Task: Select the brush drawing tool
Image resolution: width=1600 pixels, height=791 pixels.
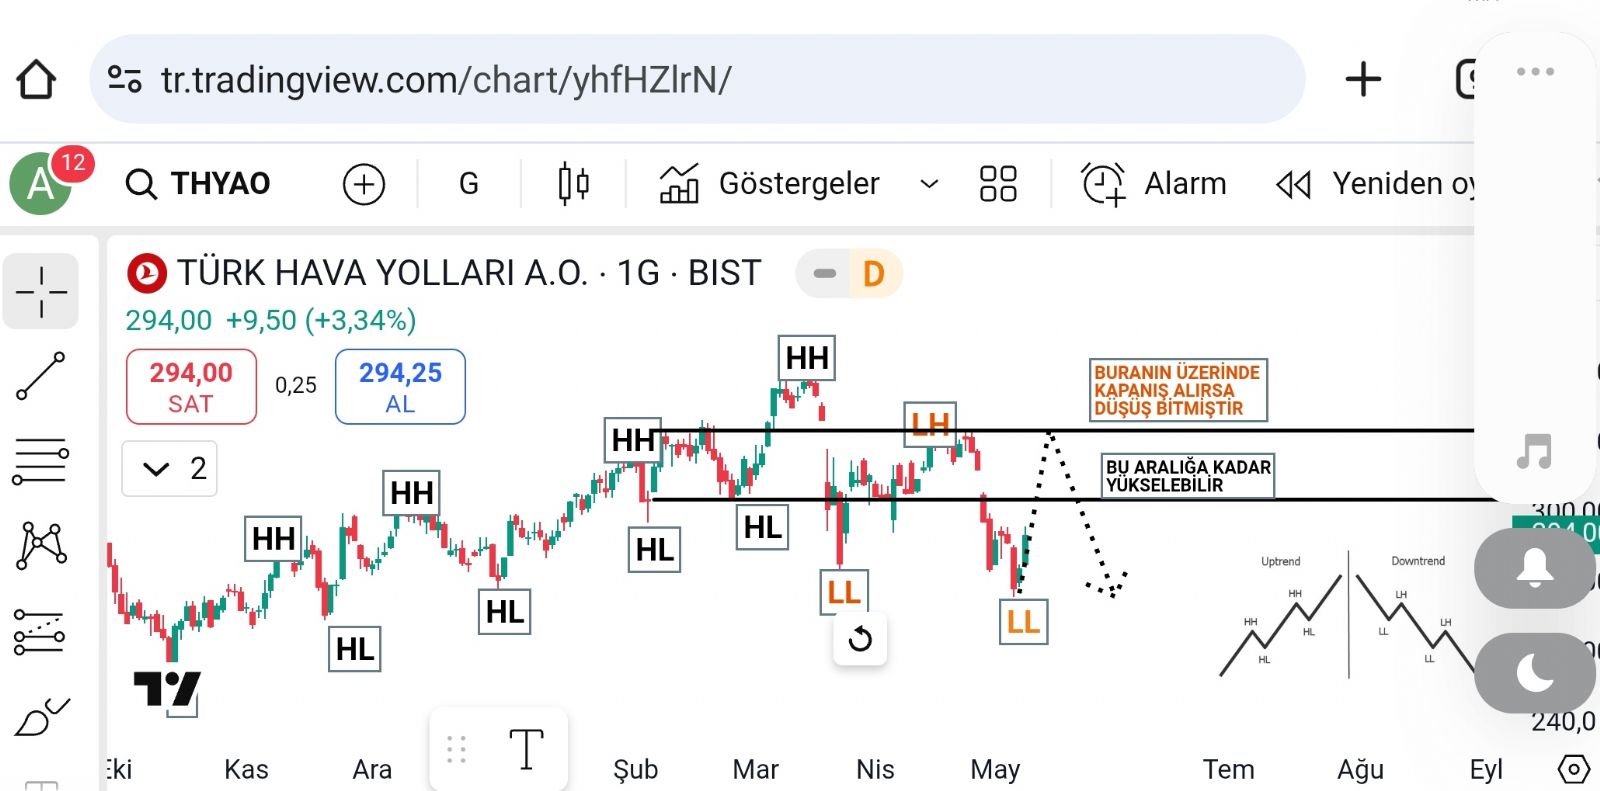Action: pos(42,716)
